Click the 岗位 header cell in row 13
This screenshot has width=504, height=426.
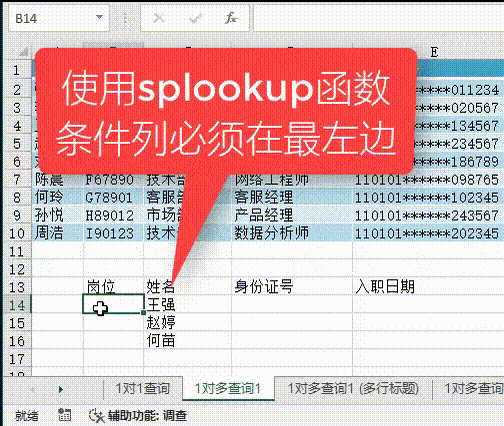pos(113,286)
